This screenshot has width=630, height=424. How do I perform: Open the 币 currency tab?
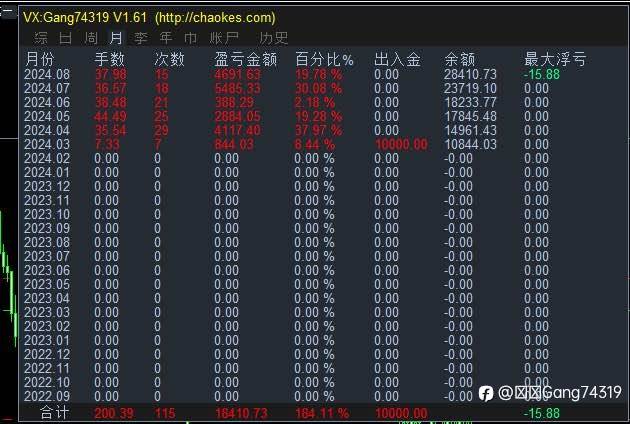pos(191,38)
